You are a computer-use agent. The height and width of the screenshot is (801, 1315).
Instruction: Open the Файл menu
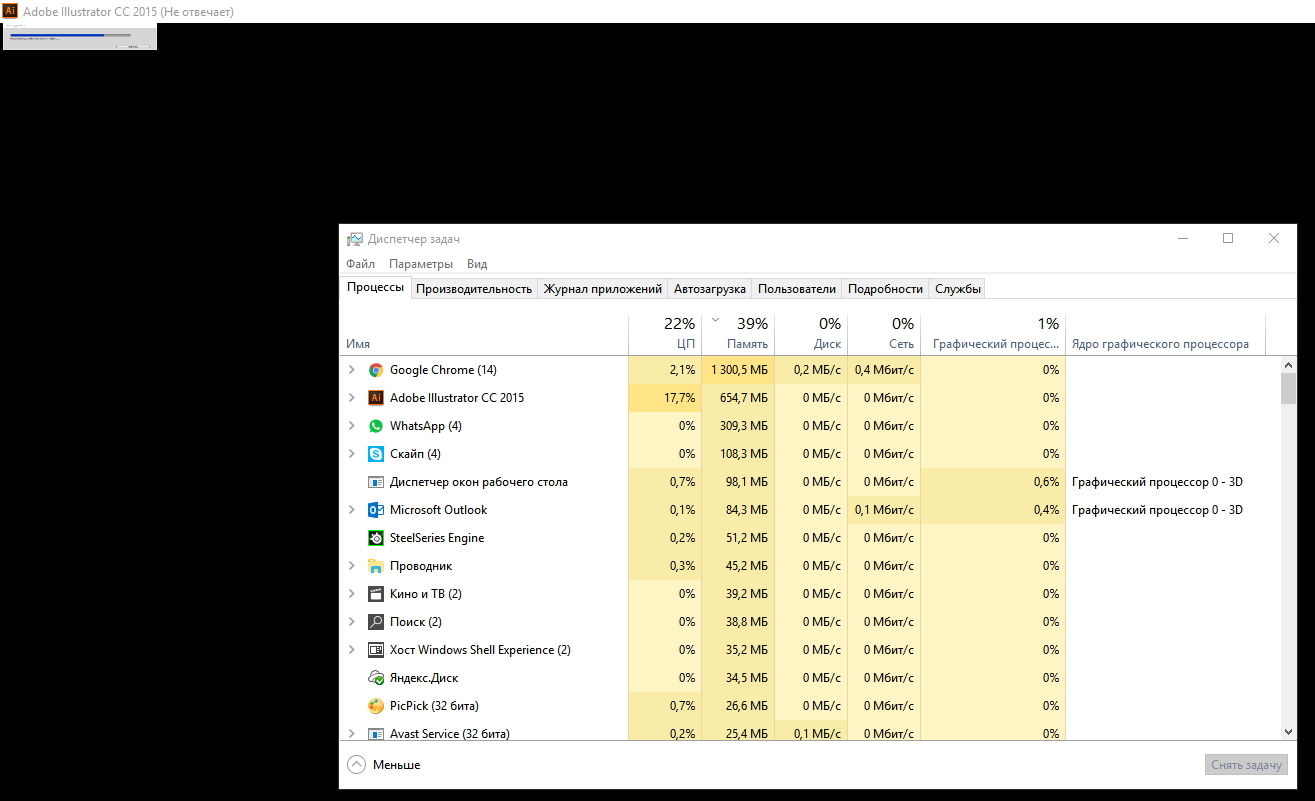[360, 264]
